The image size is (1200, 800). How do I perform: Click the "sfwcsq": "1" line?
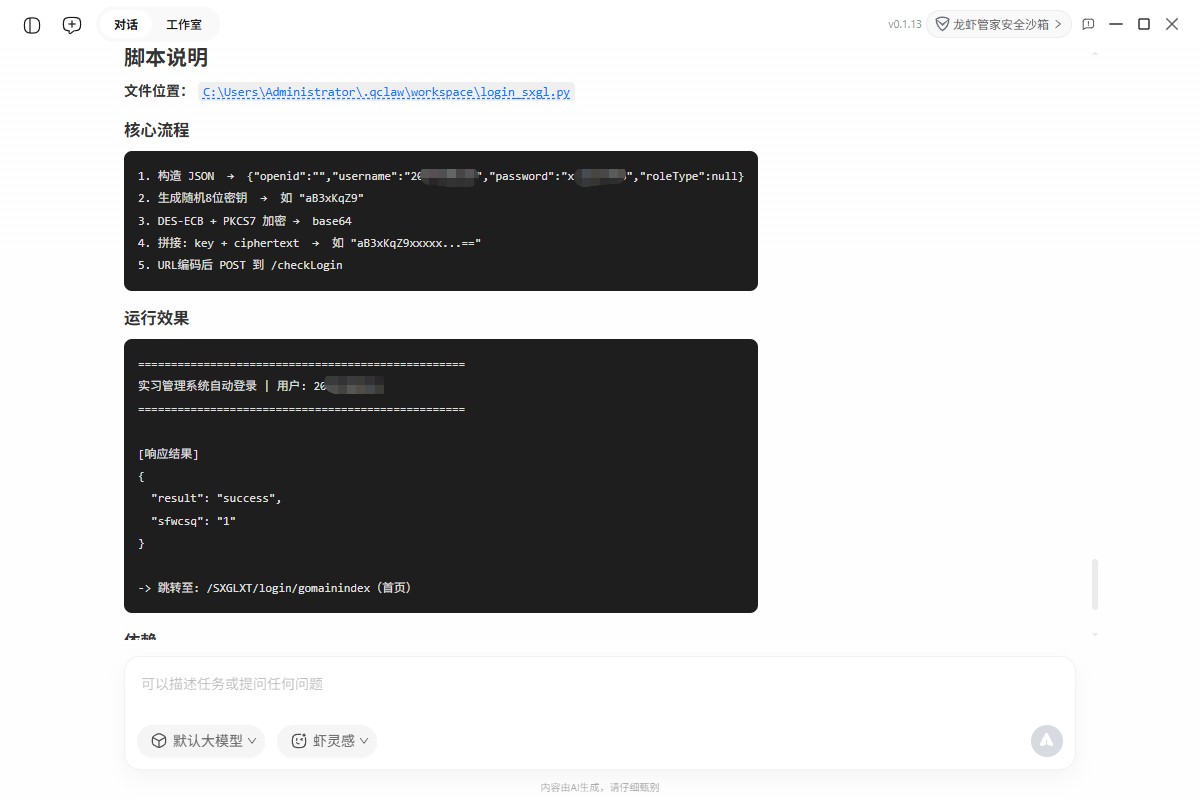(193, 521)
